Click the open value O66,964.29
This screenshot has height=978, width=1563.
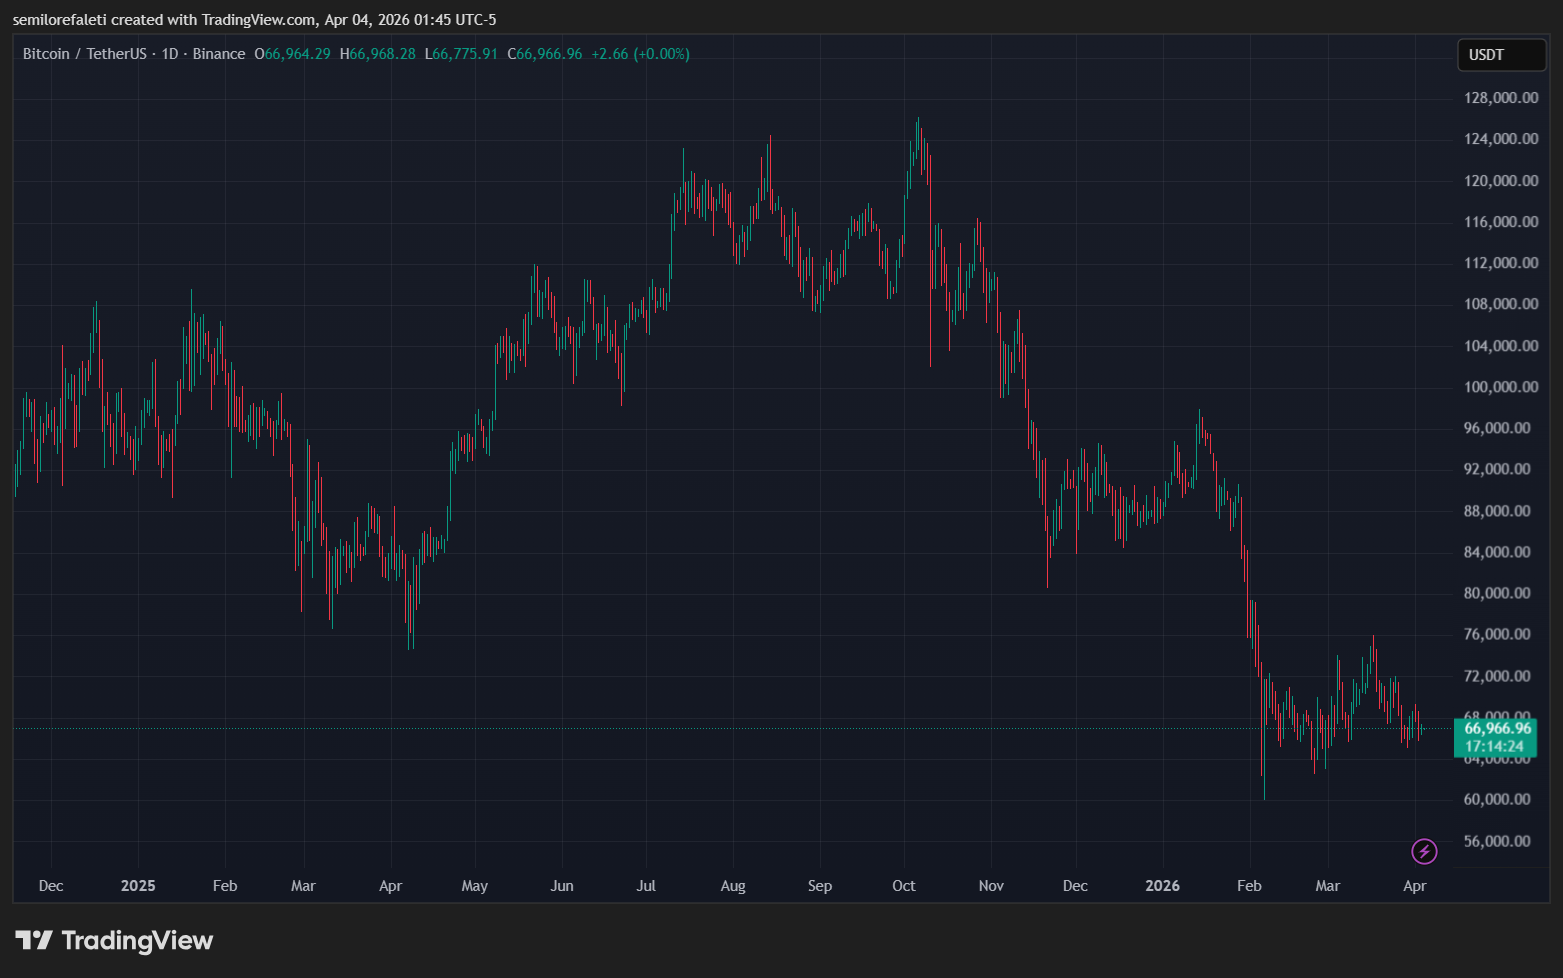[x=292, y=54]
